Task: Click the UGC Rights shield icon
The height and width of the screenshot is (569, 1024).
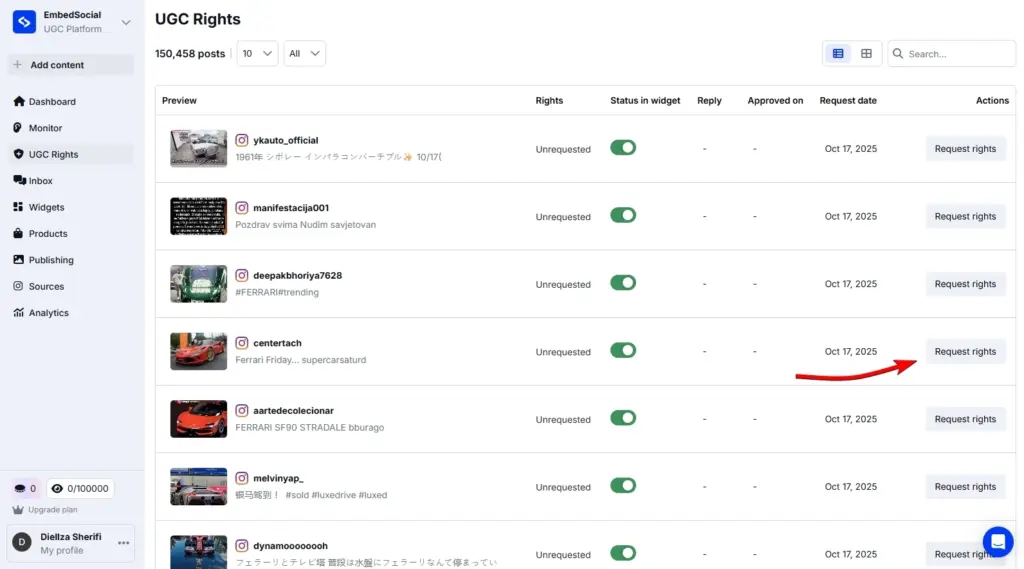Action: point(18,154)
